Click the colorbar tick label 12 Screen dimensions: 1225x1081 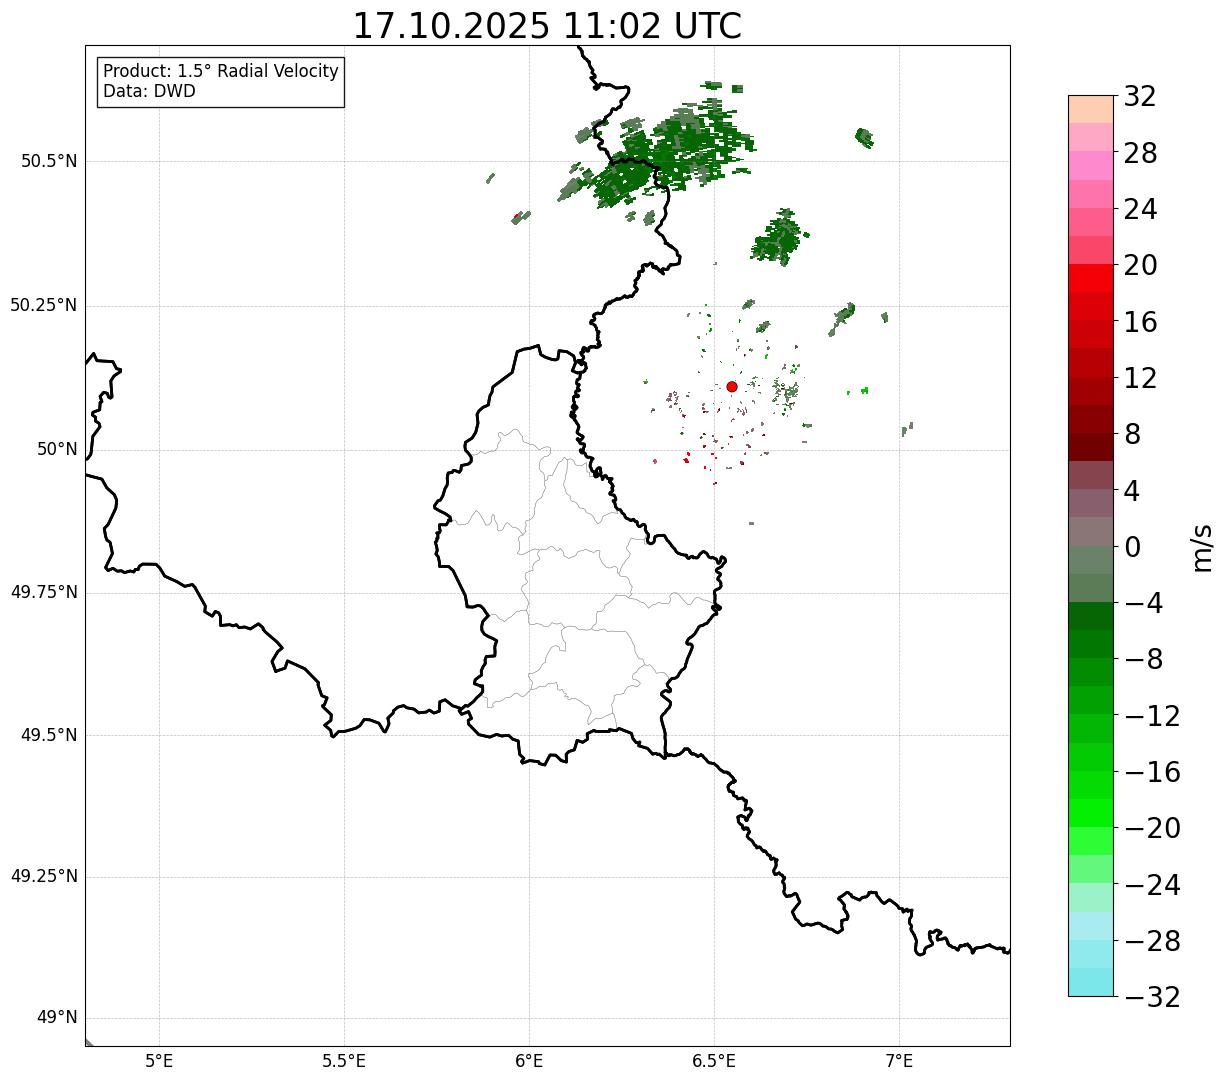click(1140, 378)
